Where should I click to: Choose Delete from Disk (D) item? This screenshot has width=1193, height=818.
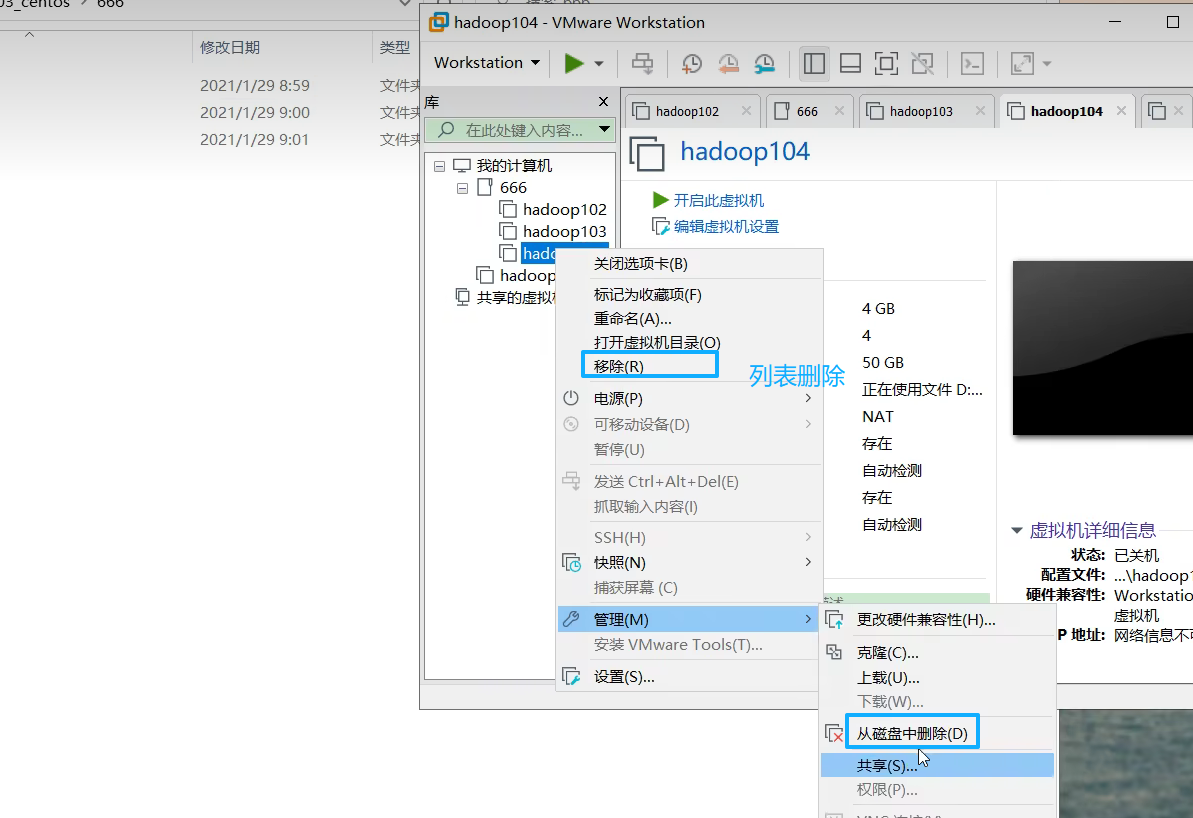(937, 734)
